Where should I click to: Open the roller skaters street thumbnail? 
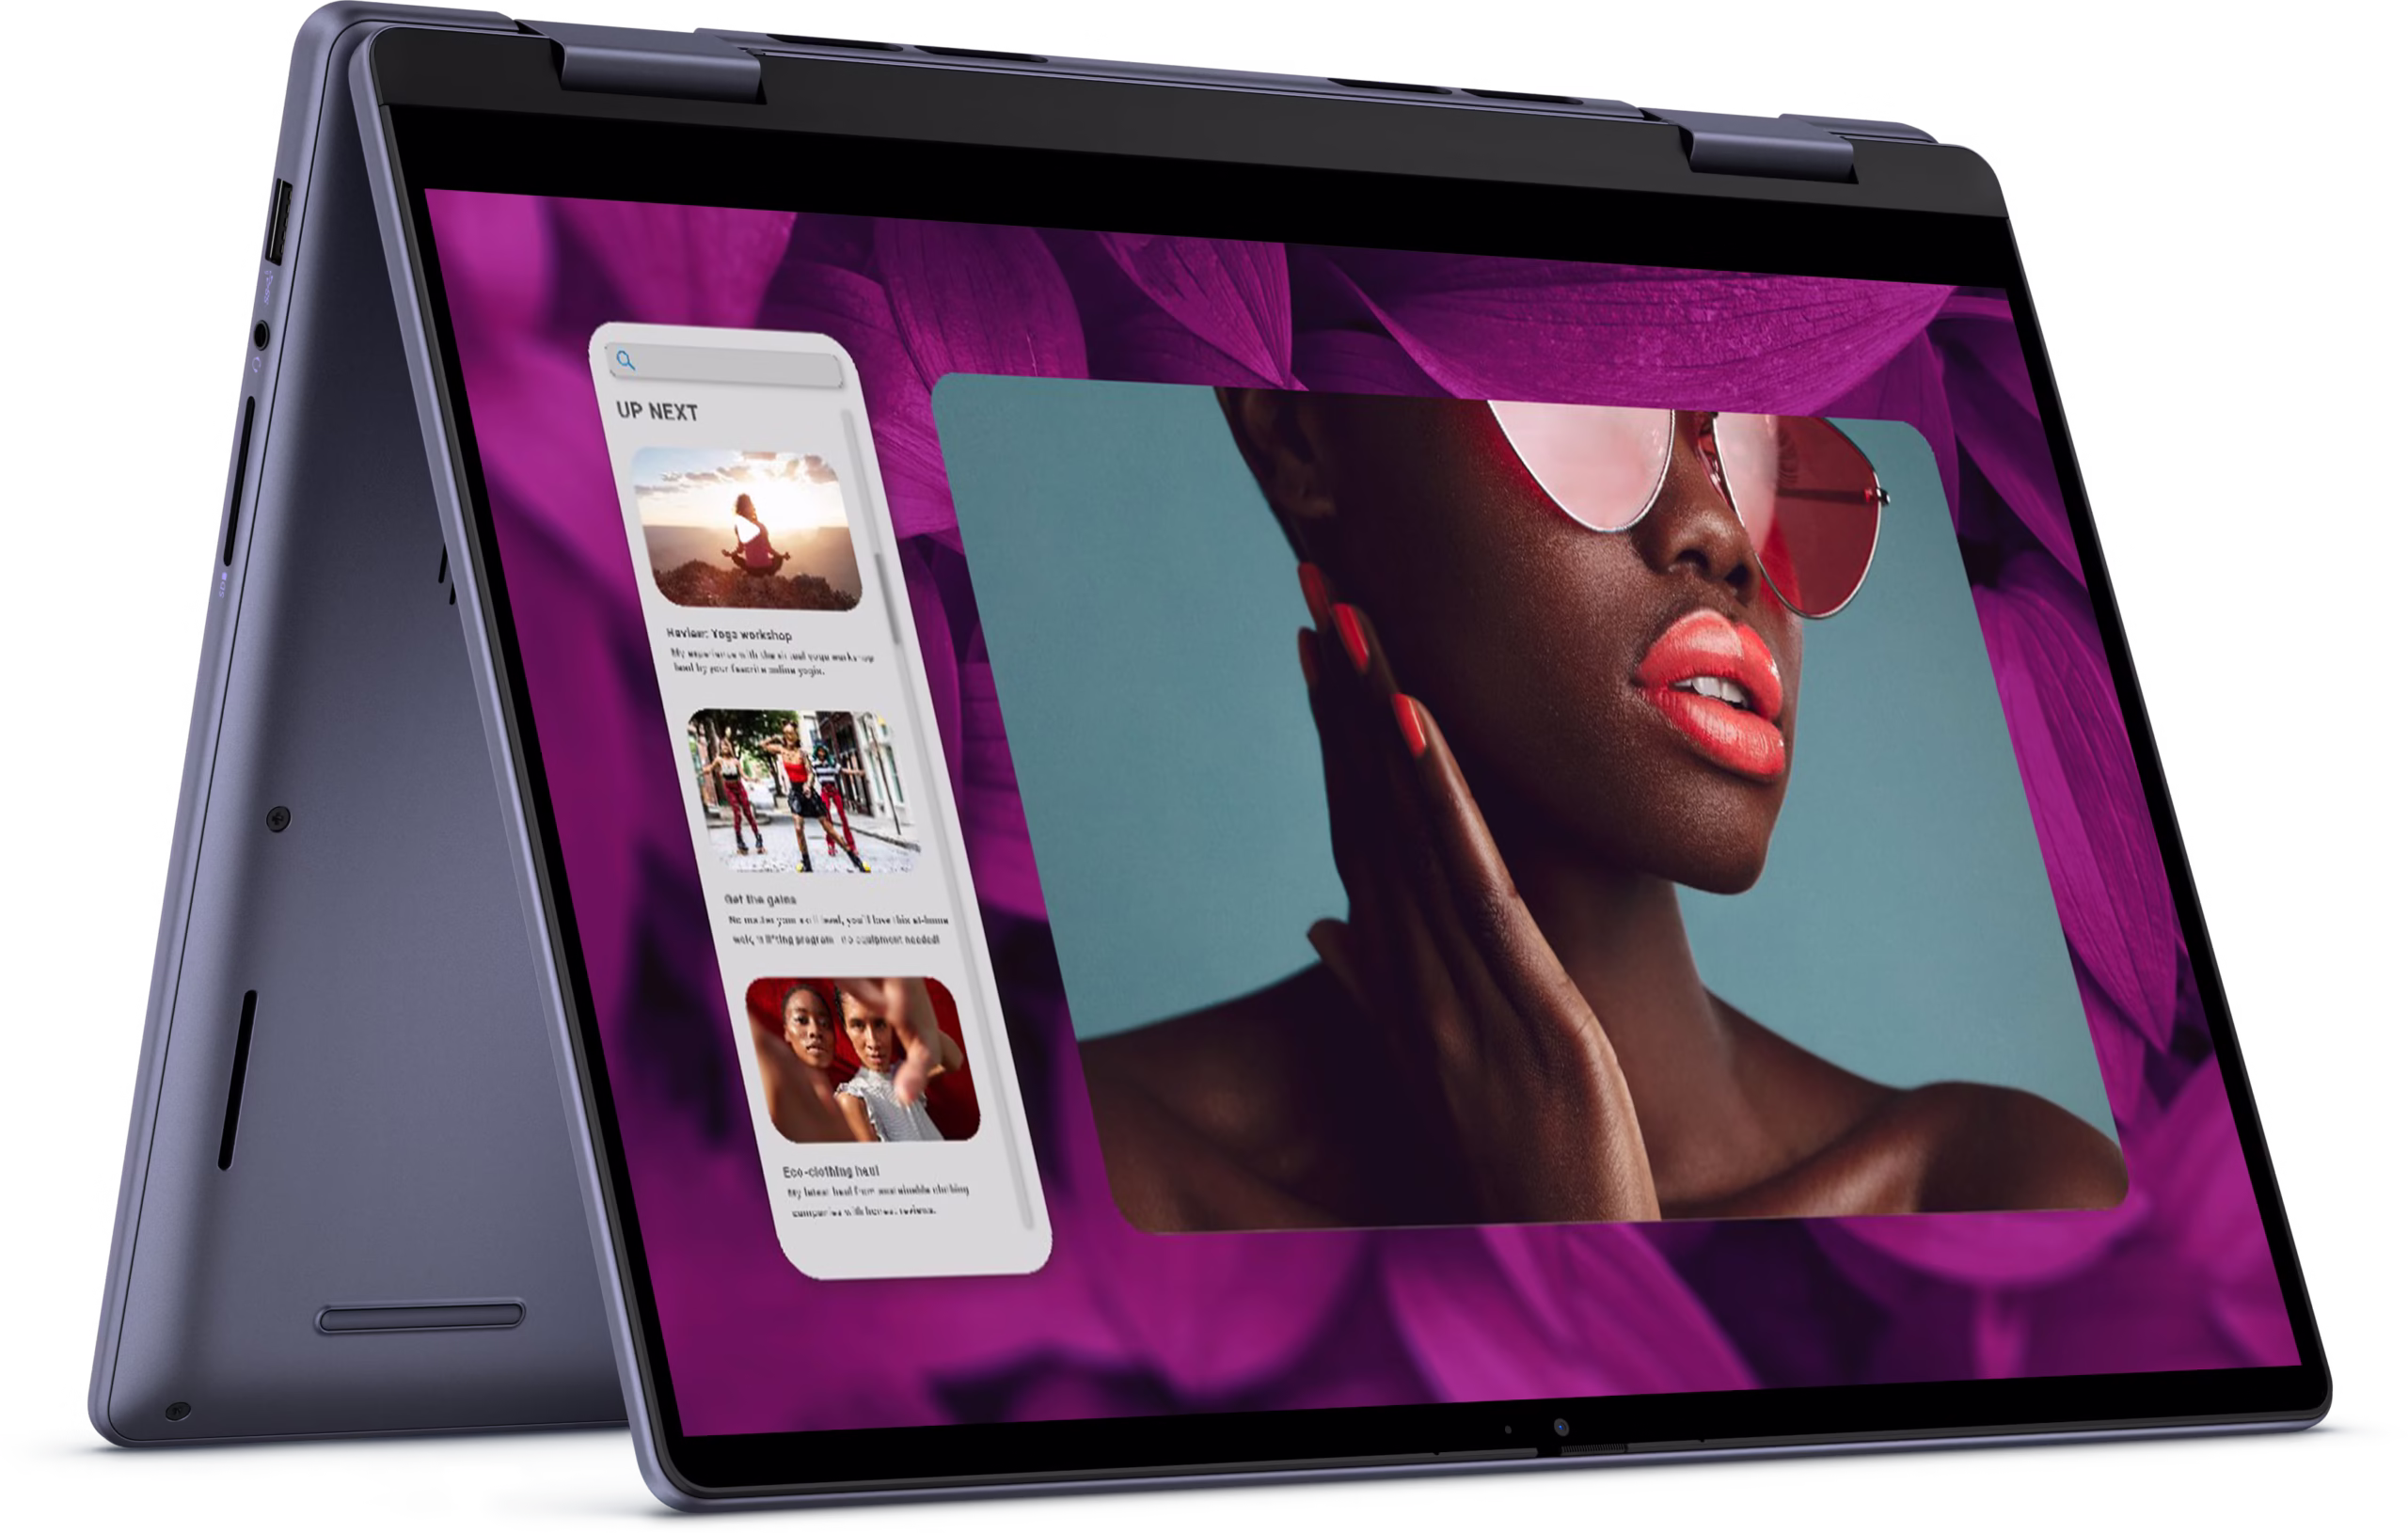[x=804, y=791]
